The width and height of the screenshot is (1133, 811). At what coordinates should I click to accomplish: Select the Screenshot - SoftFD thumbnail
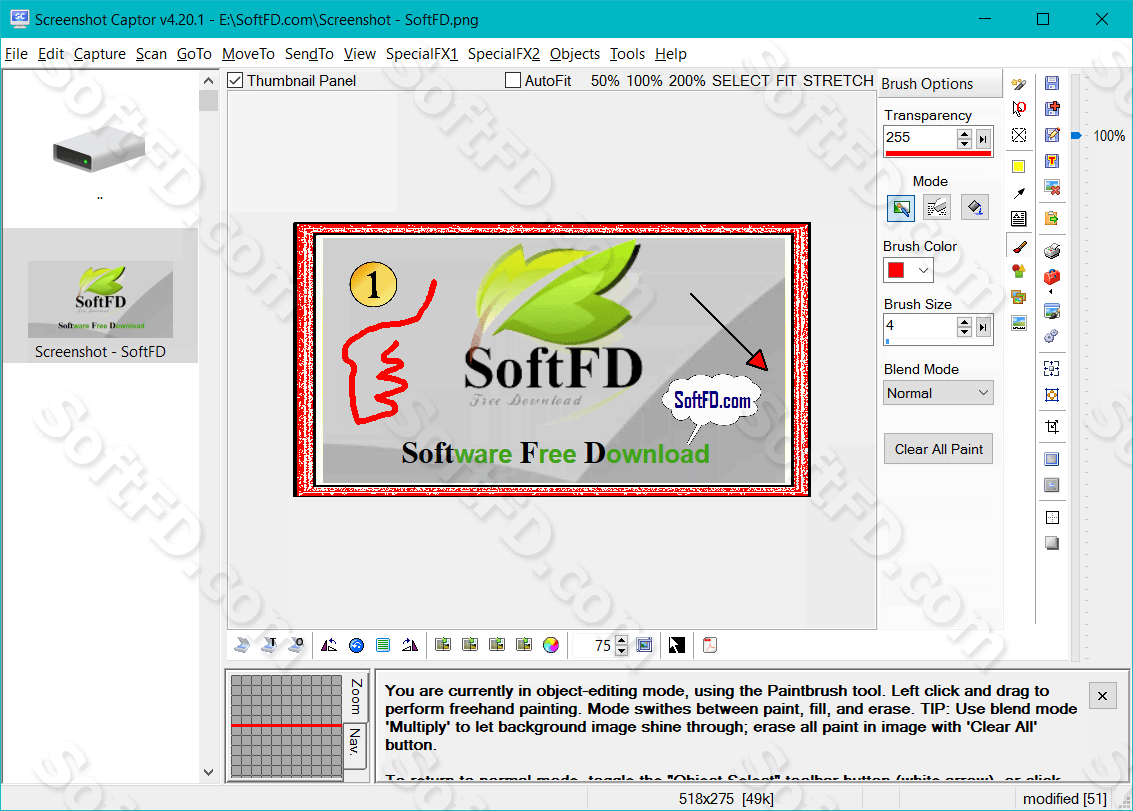pyautogui.click(x=100, y=296)
